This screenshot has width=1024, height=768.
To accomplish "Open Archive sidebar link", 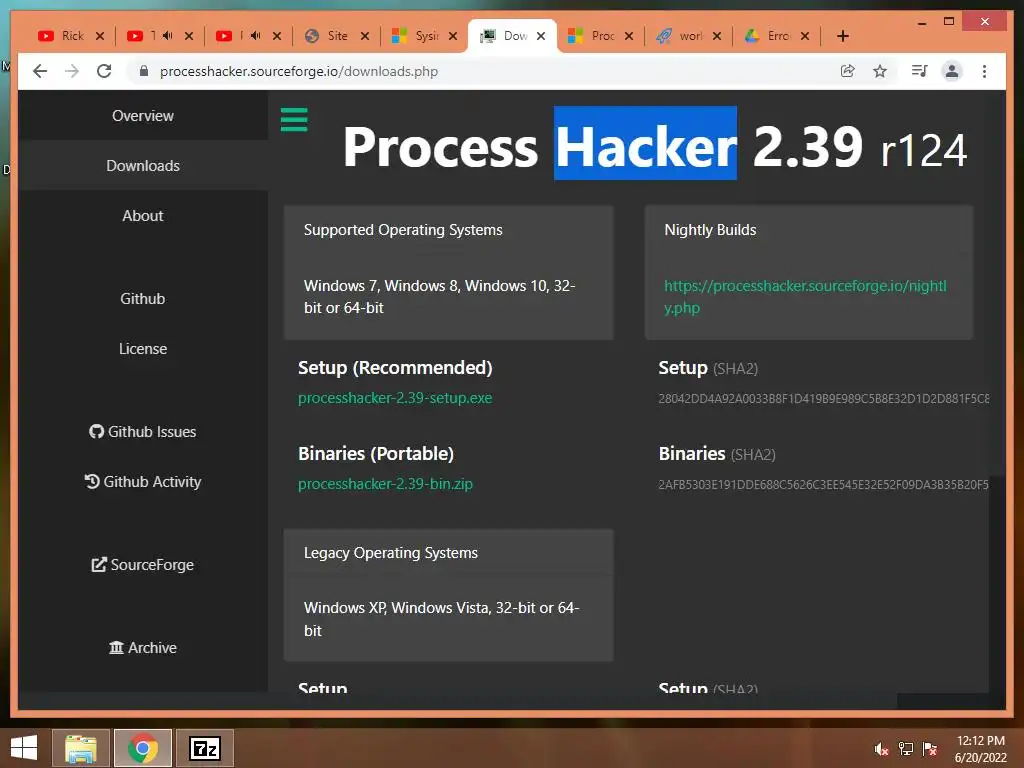I will tap(143, 647).
